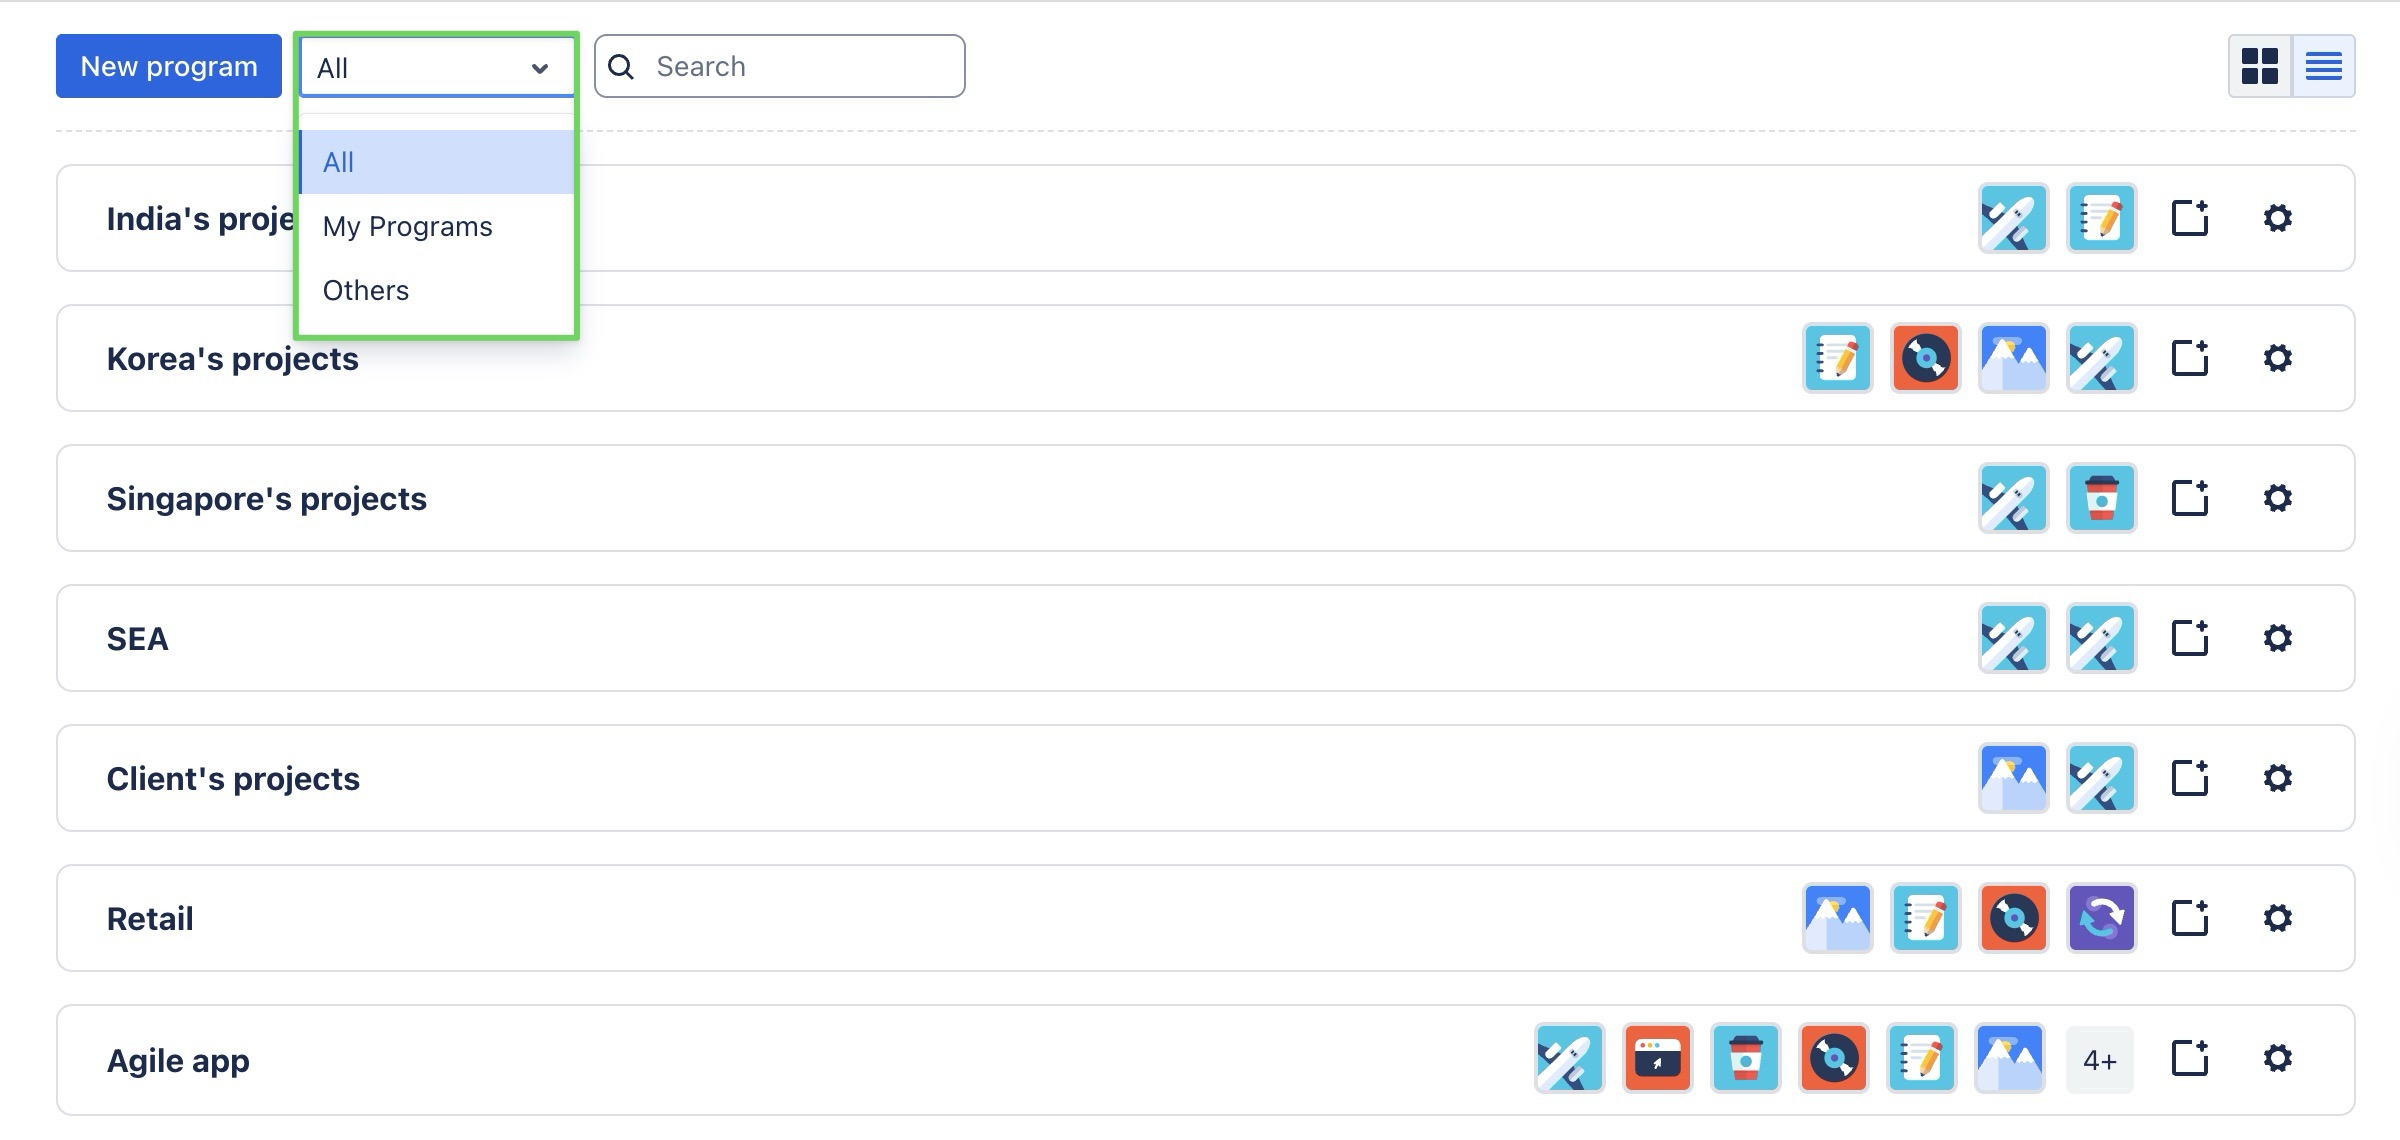The image size is (2400, 1140).
Task: Select Others from filter list
Action: click(366, 290)
